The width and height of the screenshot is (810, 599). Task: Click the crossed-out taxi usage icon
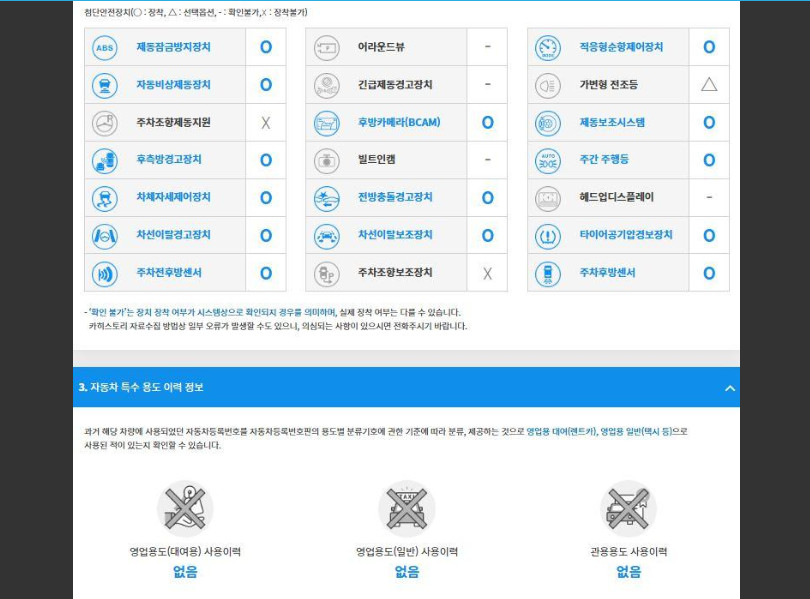coord(407,509)
